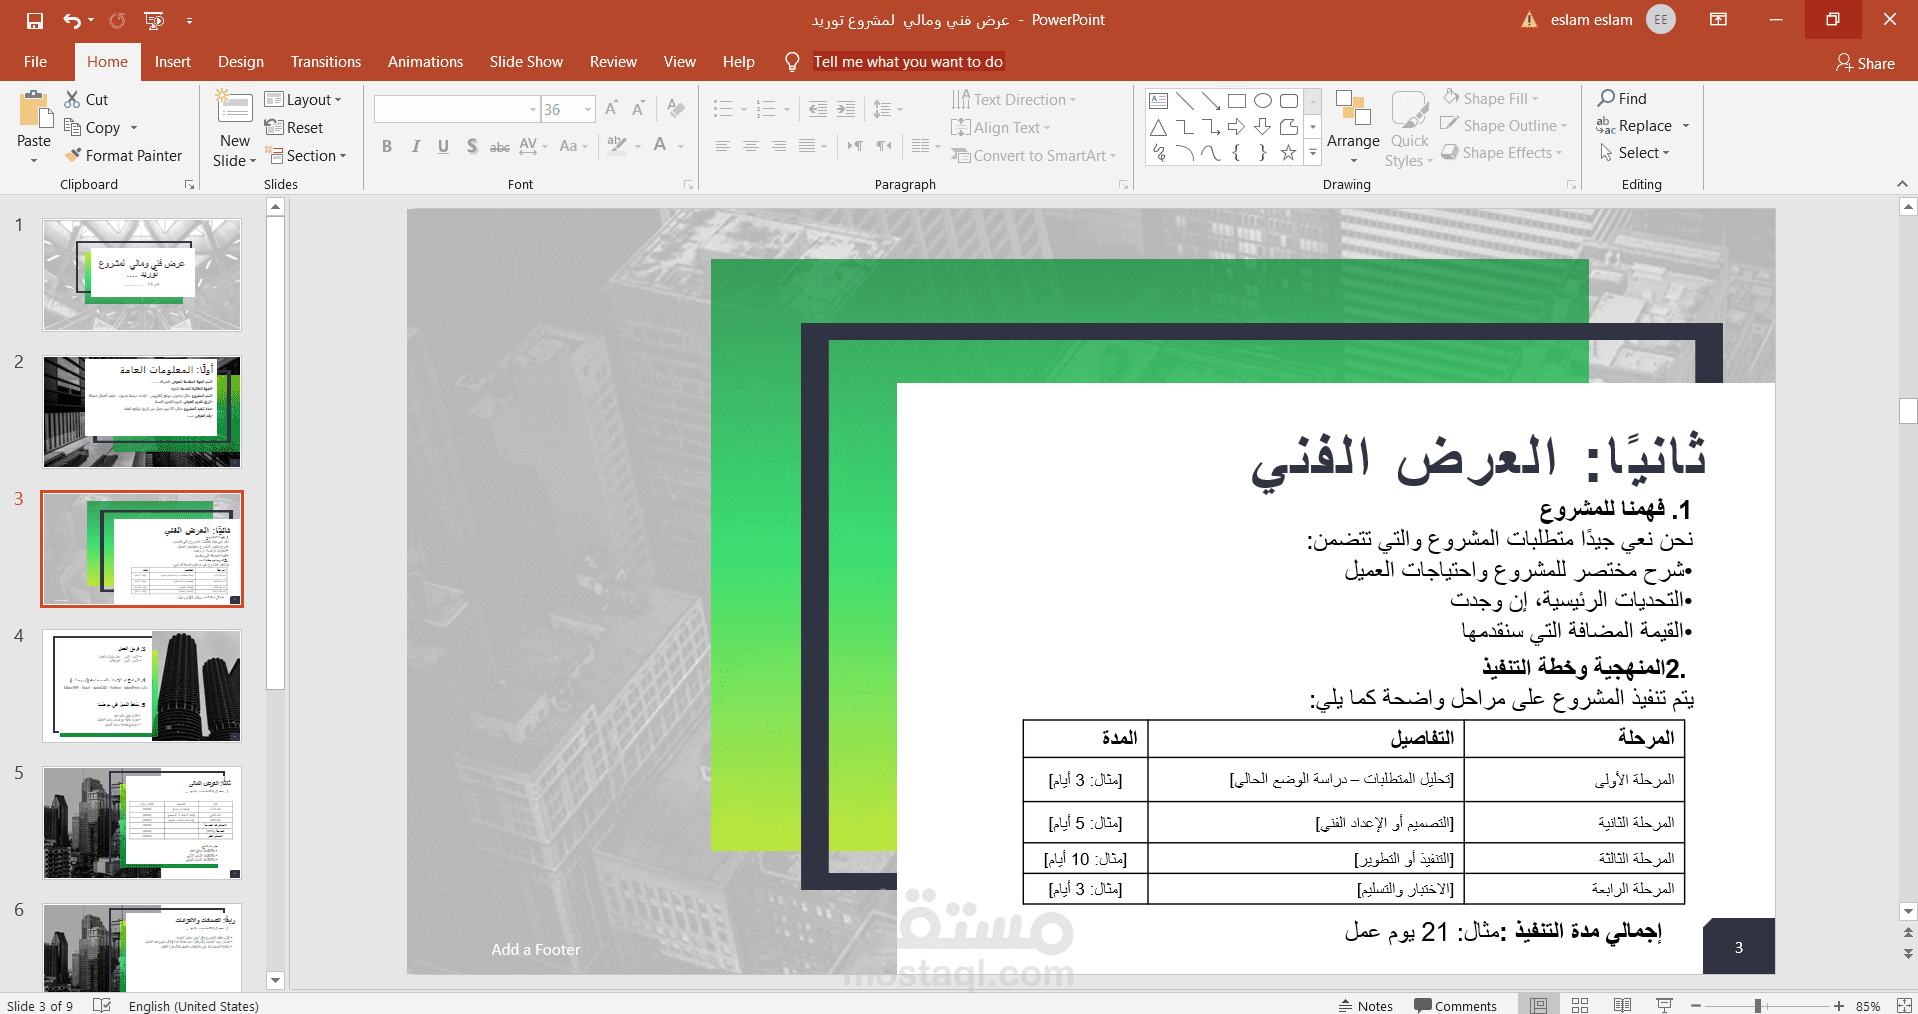This screenshot has height=1014, width=1918.
Task: Click the zoom slider handle
Action: click(1757, 1005)
